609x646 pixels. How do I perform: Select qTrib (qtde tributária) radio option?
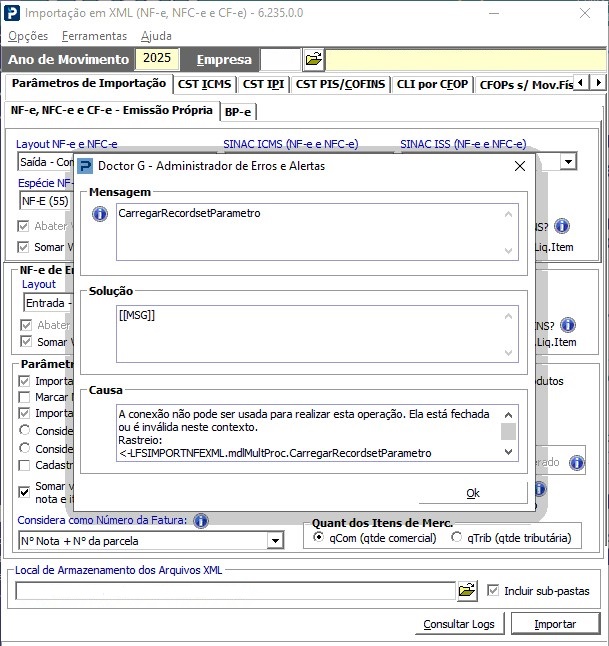click(x=457, y=538)
